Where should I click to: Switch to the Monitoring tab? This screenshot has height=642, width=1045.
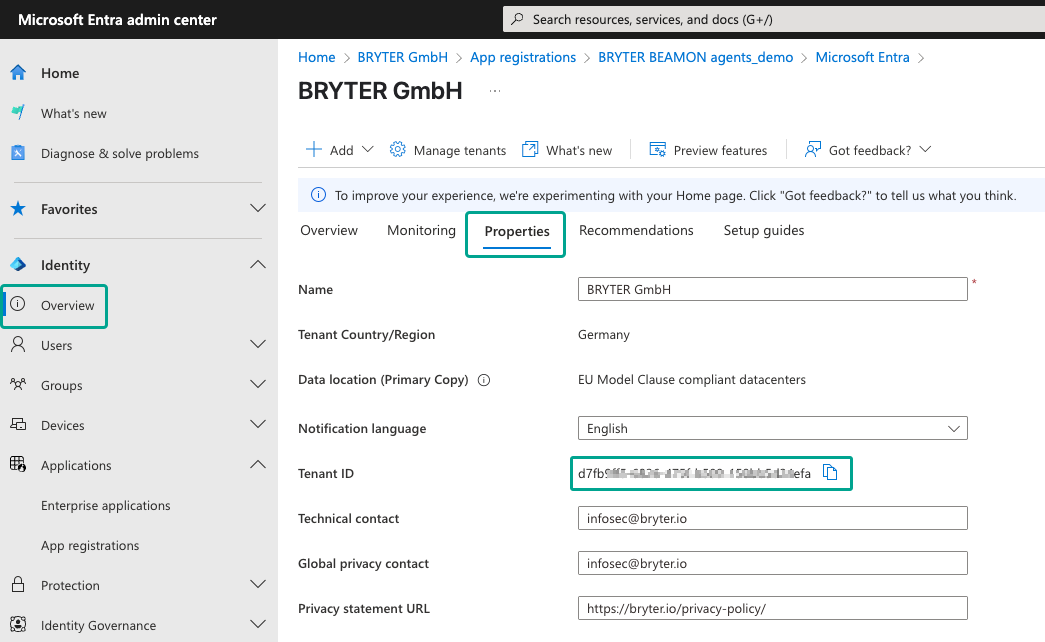[421, 230]
